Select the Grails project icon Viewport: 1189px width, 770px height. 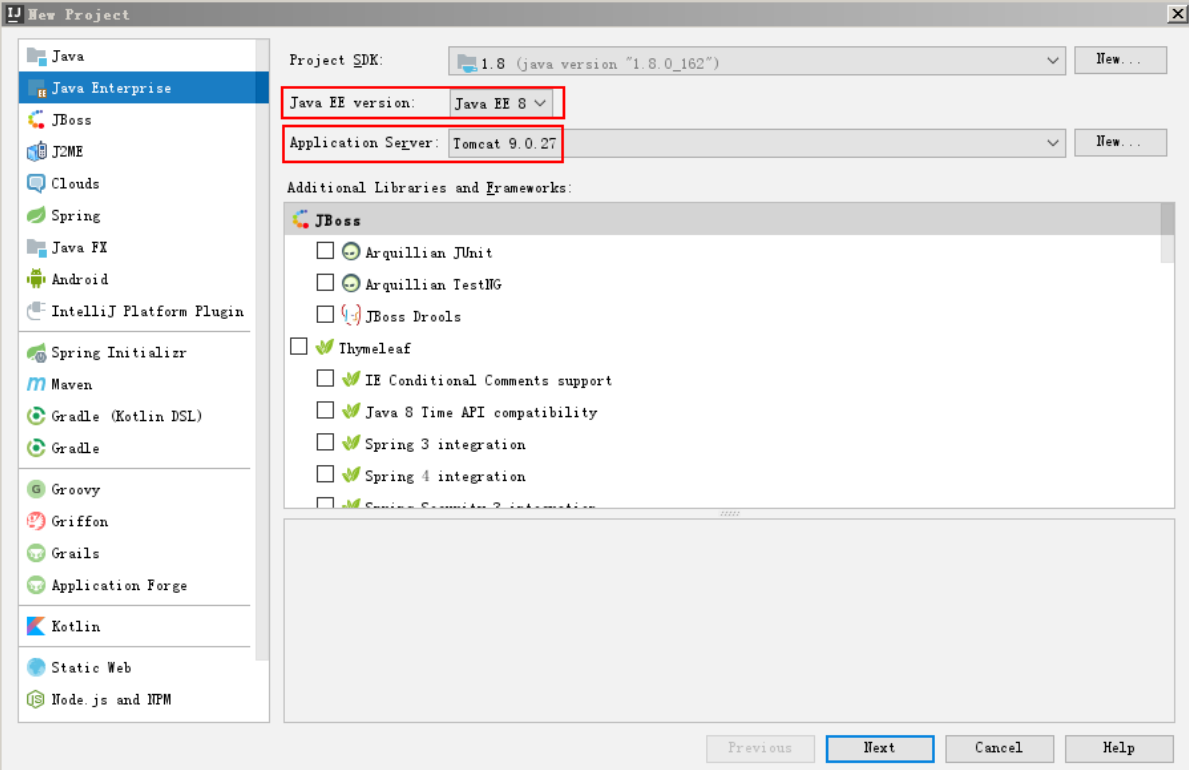click(36, 553)
